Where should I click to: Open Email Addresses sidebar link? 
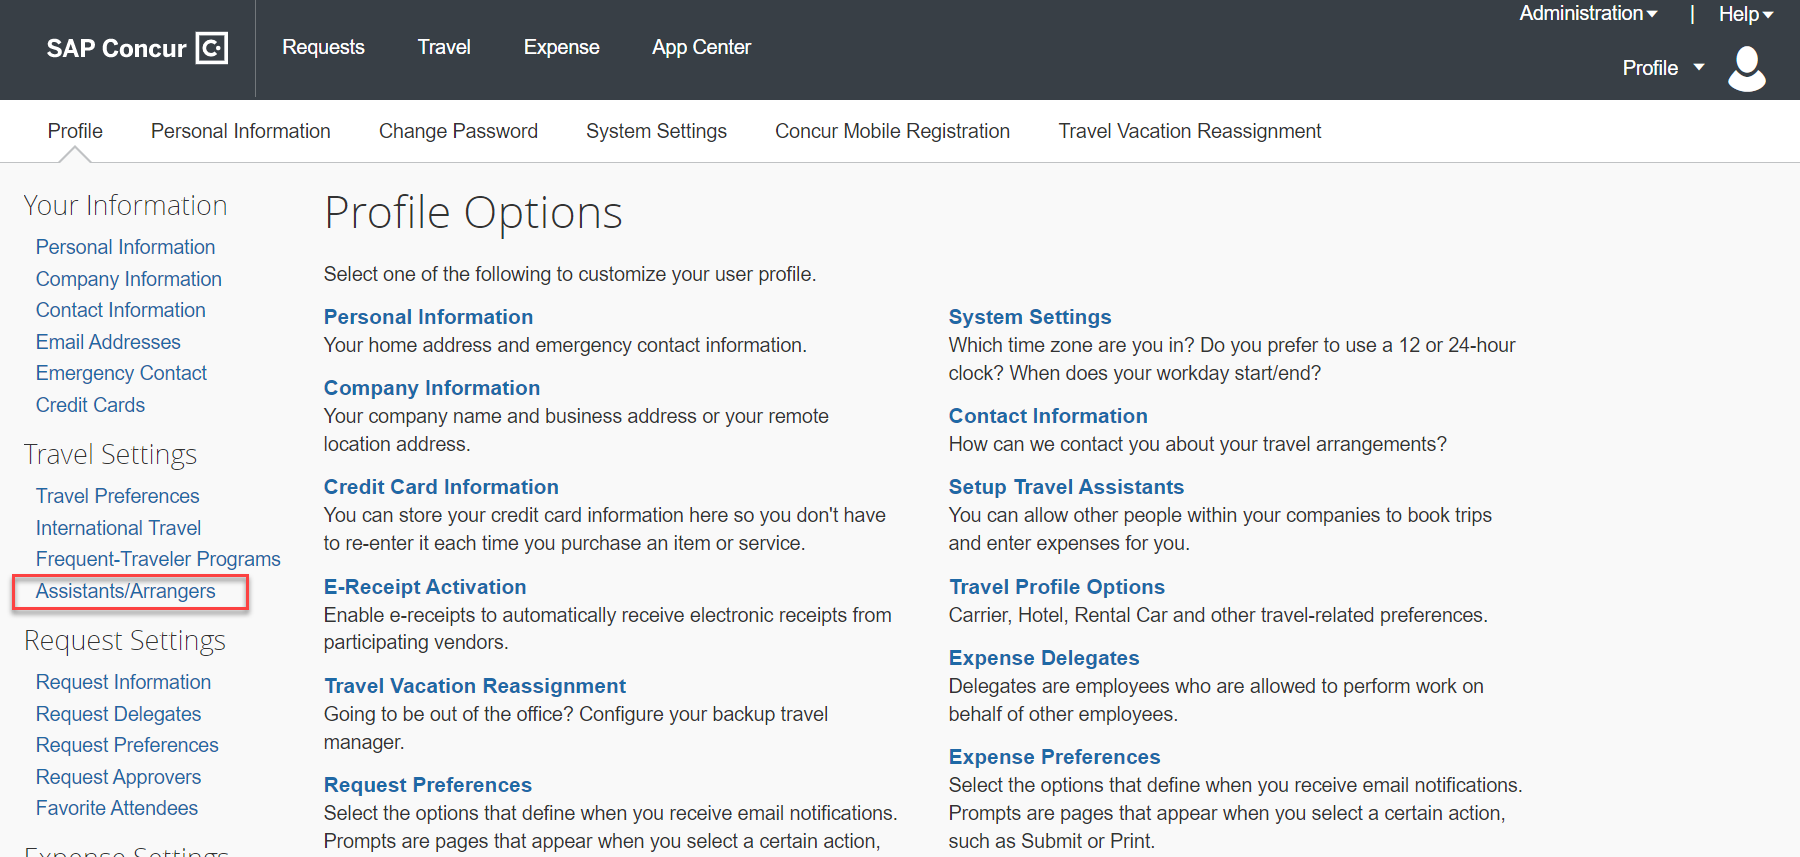(x=108, y=342)
